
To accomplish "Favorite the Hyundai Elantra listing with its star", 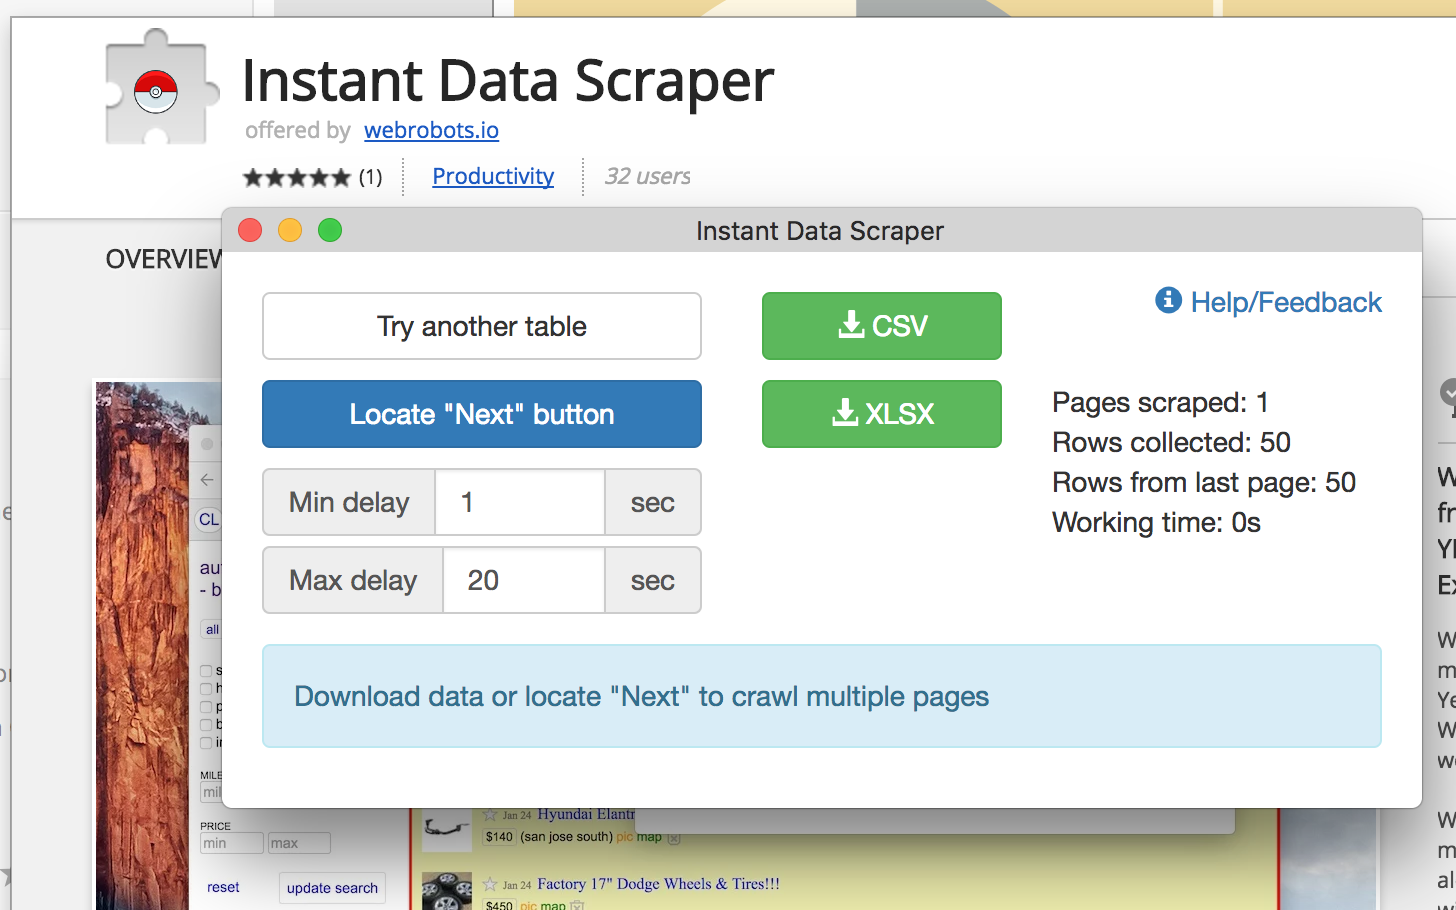I will coord(490,814).
